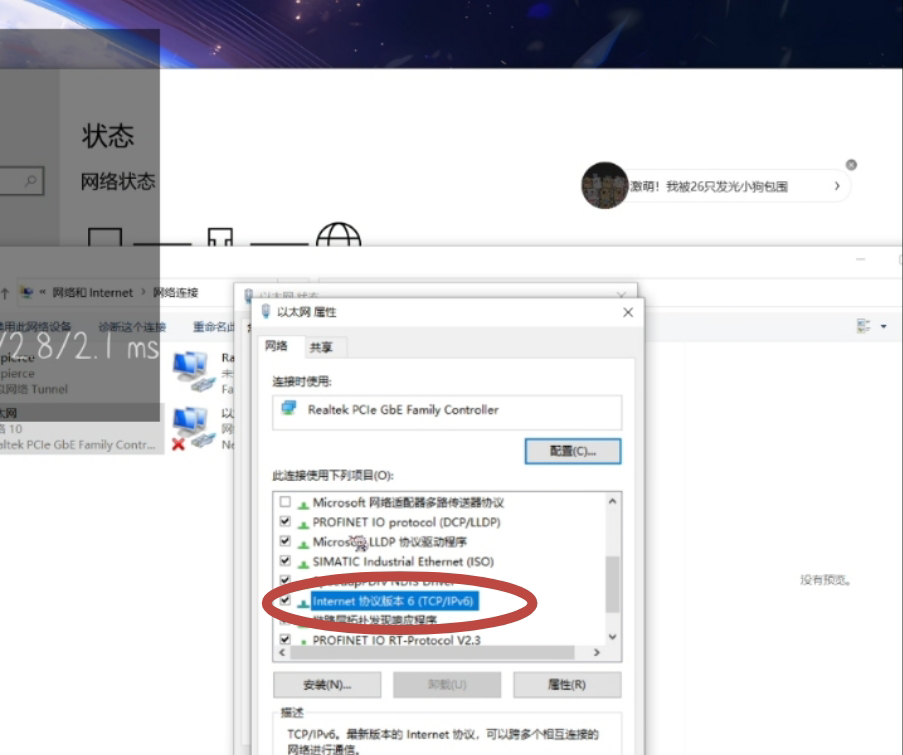This screenshot has width=903, height=755.
Task: Click the Realtek PCIe GbE Family Controller field
Action: tap(447, 412)
